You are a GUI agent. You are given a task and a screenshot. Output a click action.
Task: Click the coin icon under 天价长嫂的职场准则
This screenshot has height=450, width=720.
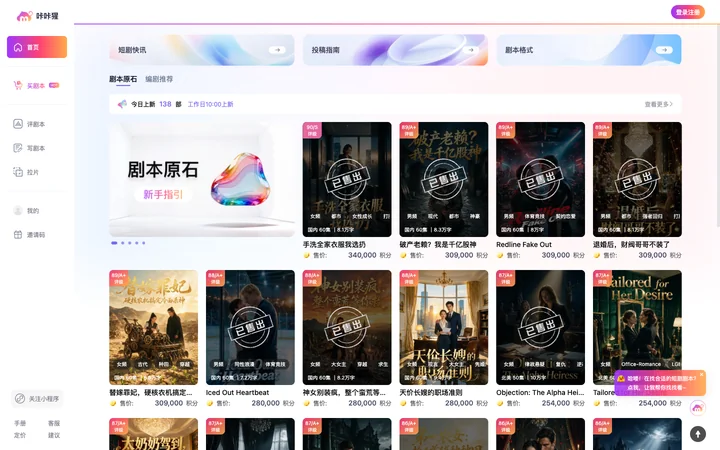[403, 403]
